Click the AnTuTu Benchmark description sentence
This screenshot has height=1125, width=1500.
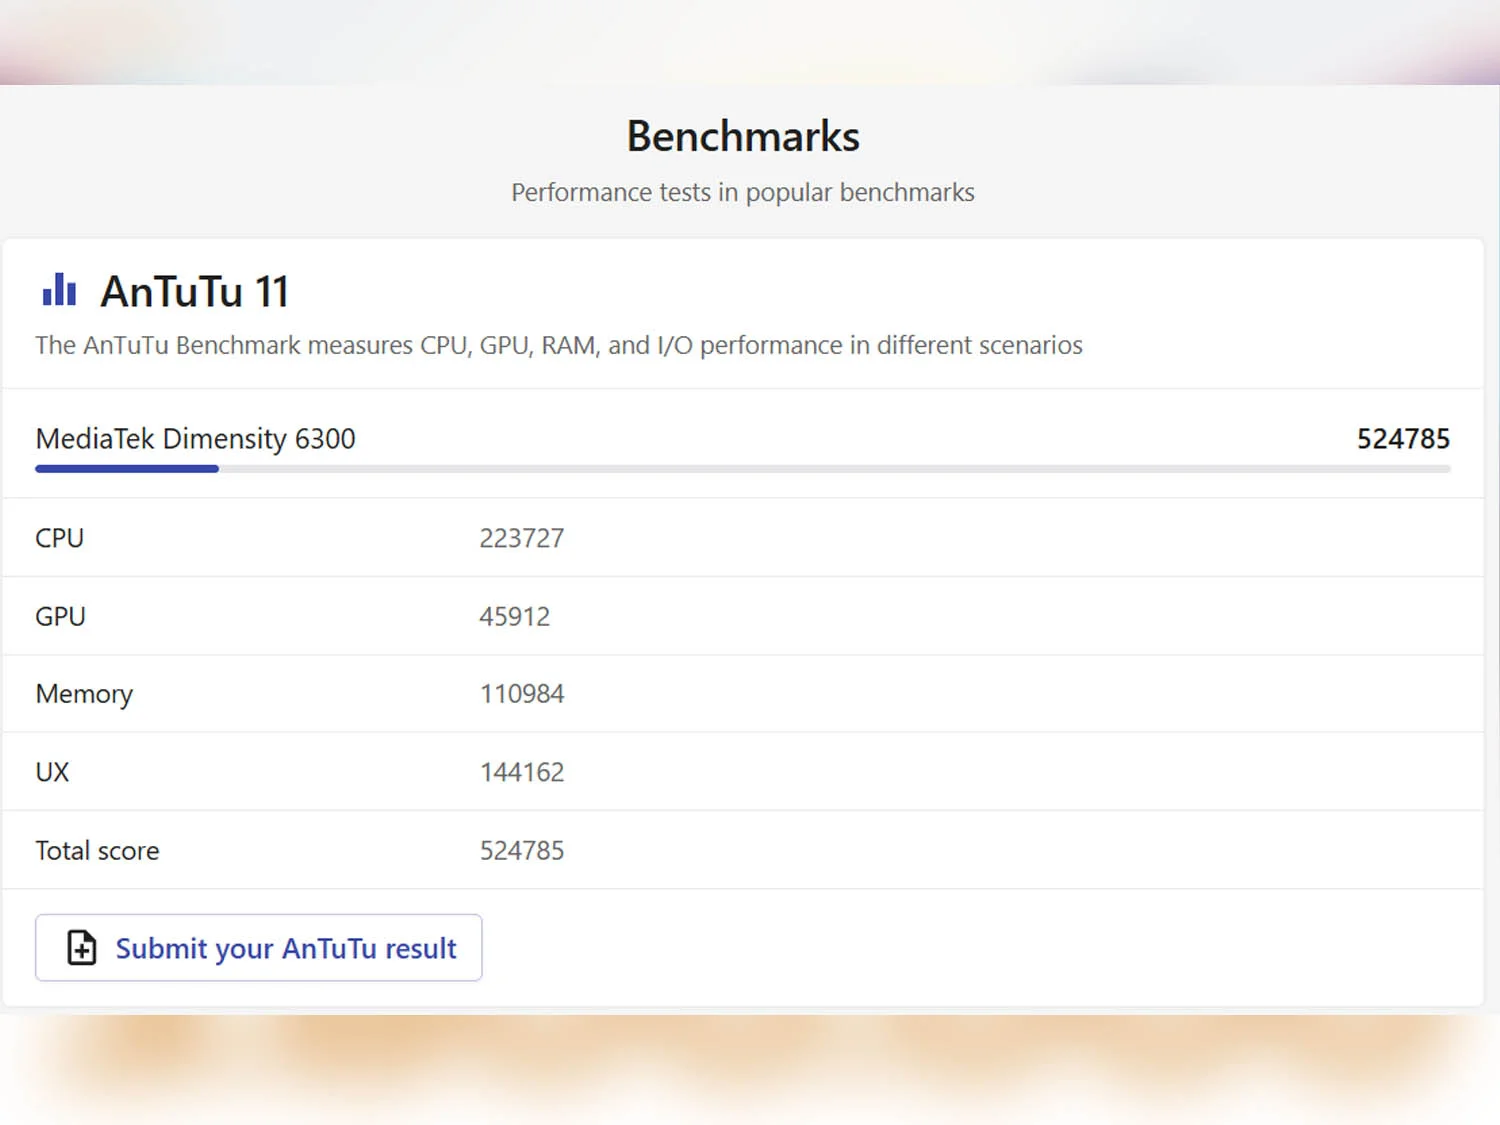(x=559, y=345)
